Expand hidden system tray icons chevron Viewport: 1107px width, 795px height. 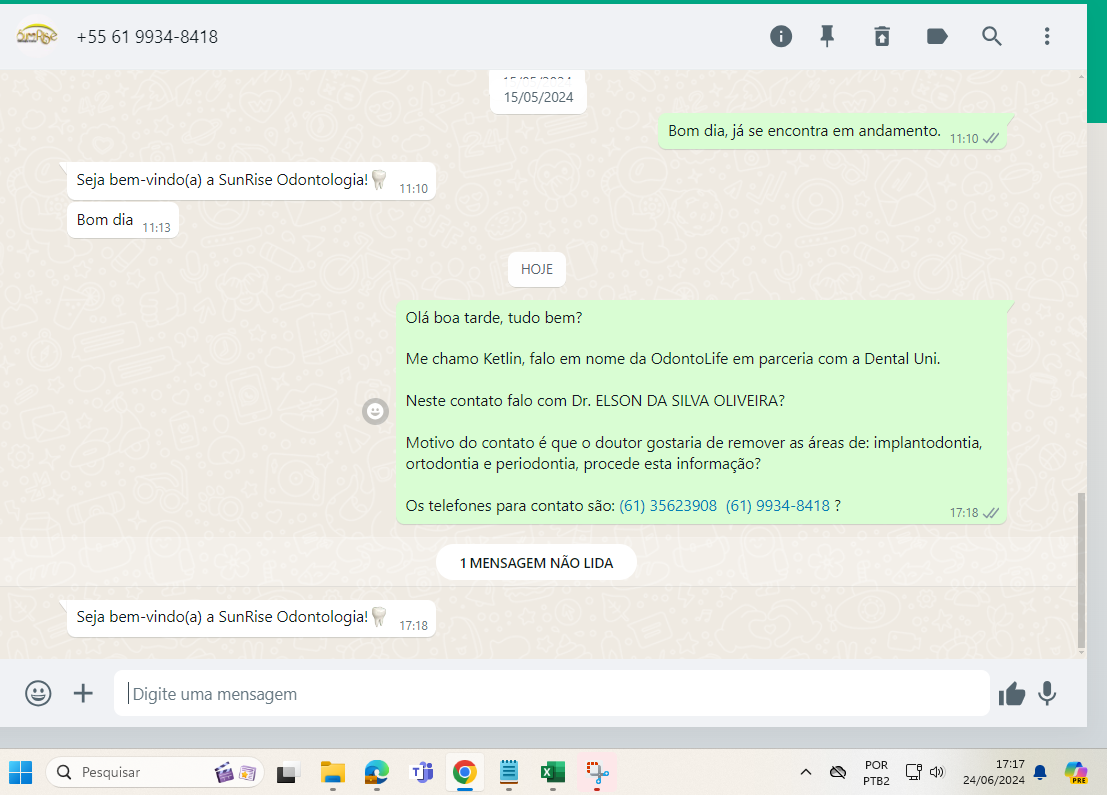coord(806,772)
